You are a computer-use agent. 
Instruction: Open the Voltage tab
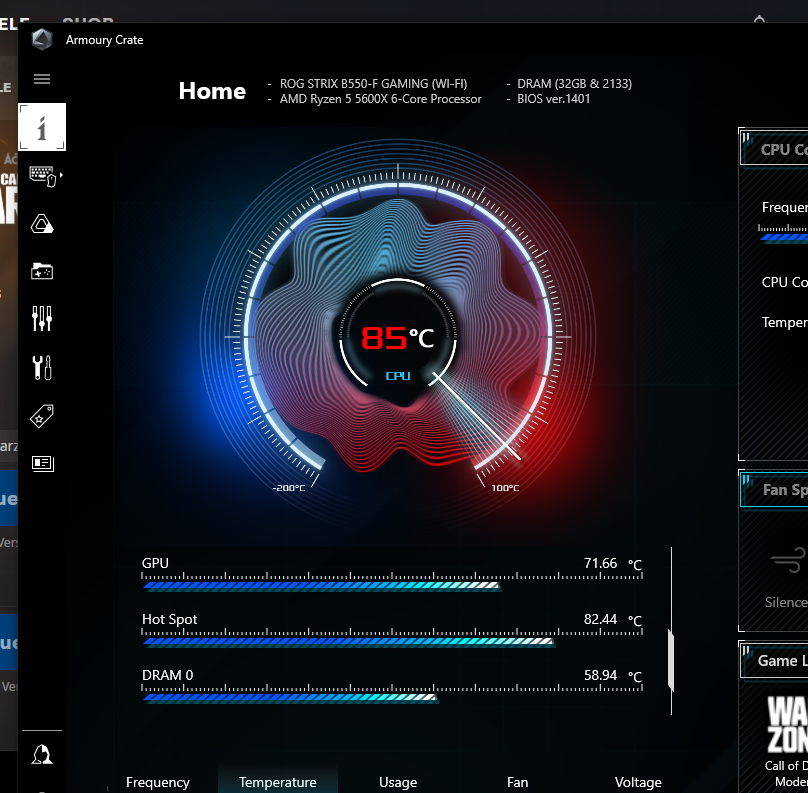[x=638, y=782]
